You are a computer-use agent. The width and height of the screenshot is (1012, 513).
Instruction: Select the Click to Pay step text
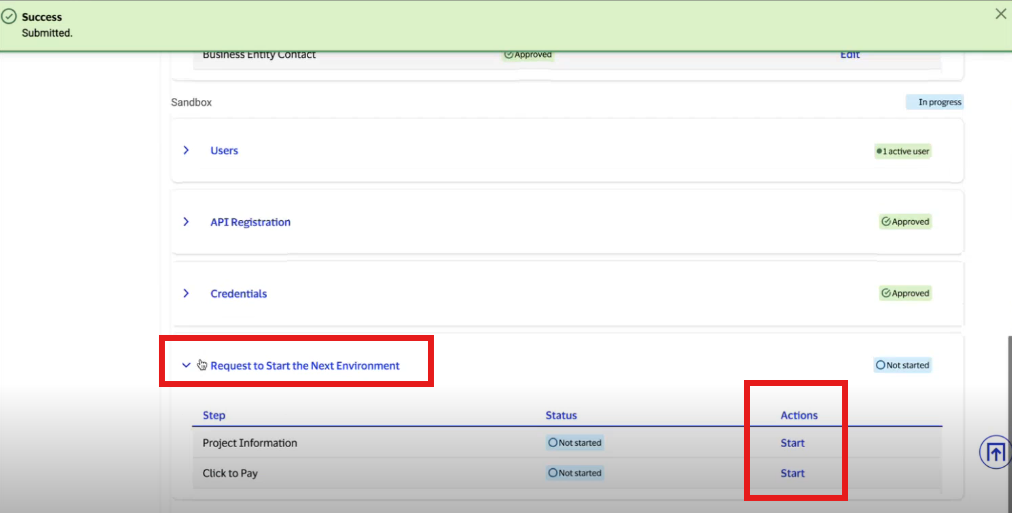[x=230, y=474]
